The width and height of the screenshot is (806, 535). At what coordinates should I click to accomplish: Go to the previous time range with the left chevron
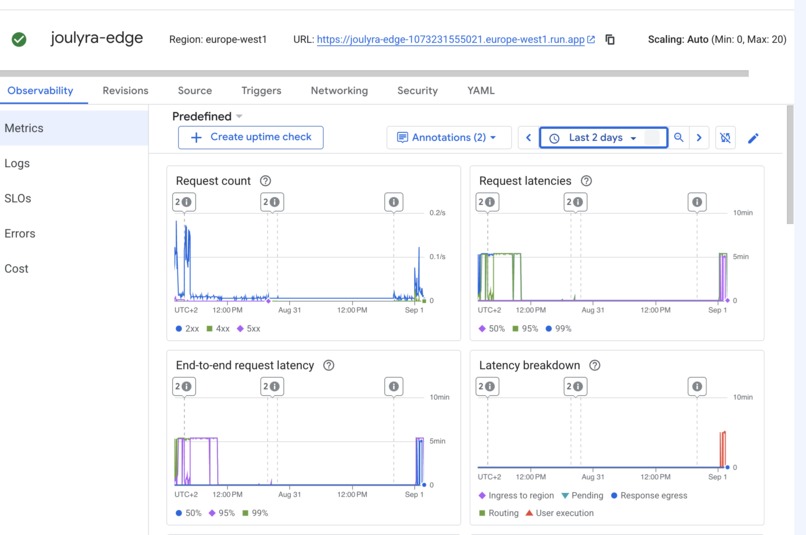[x=528, y=137]
